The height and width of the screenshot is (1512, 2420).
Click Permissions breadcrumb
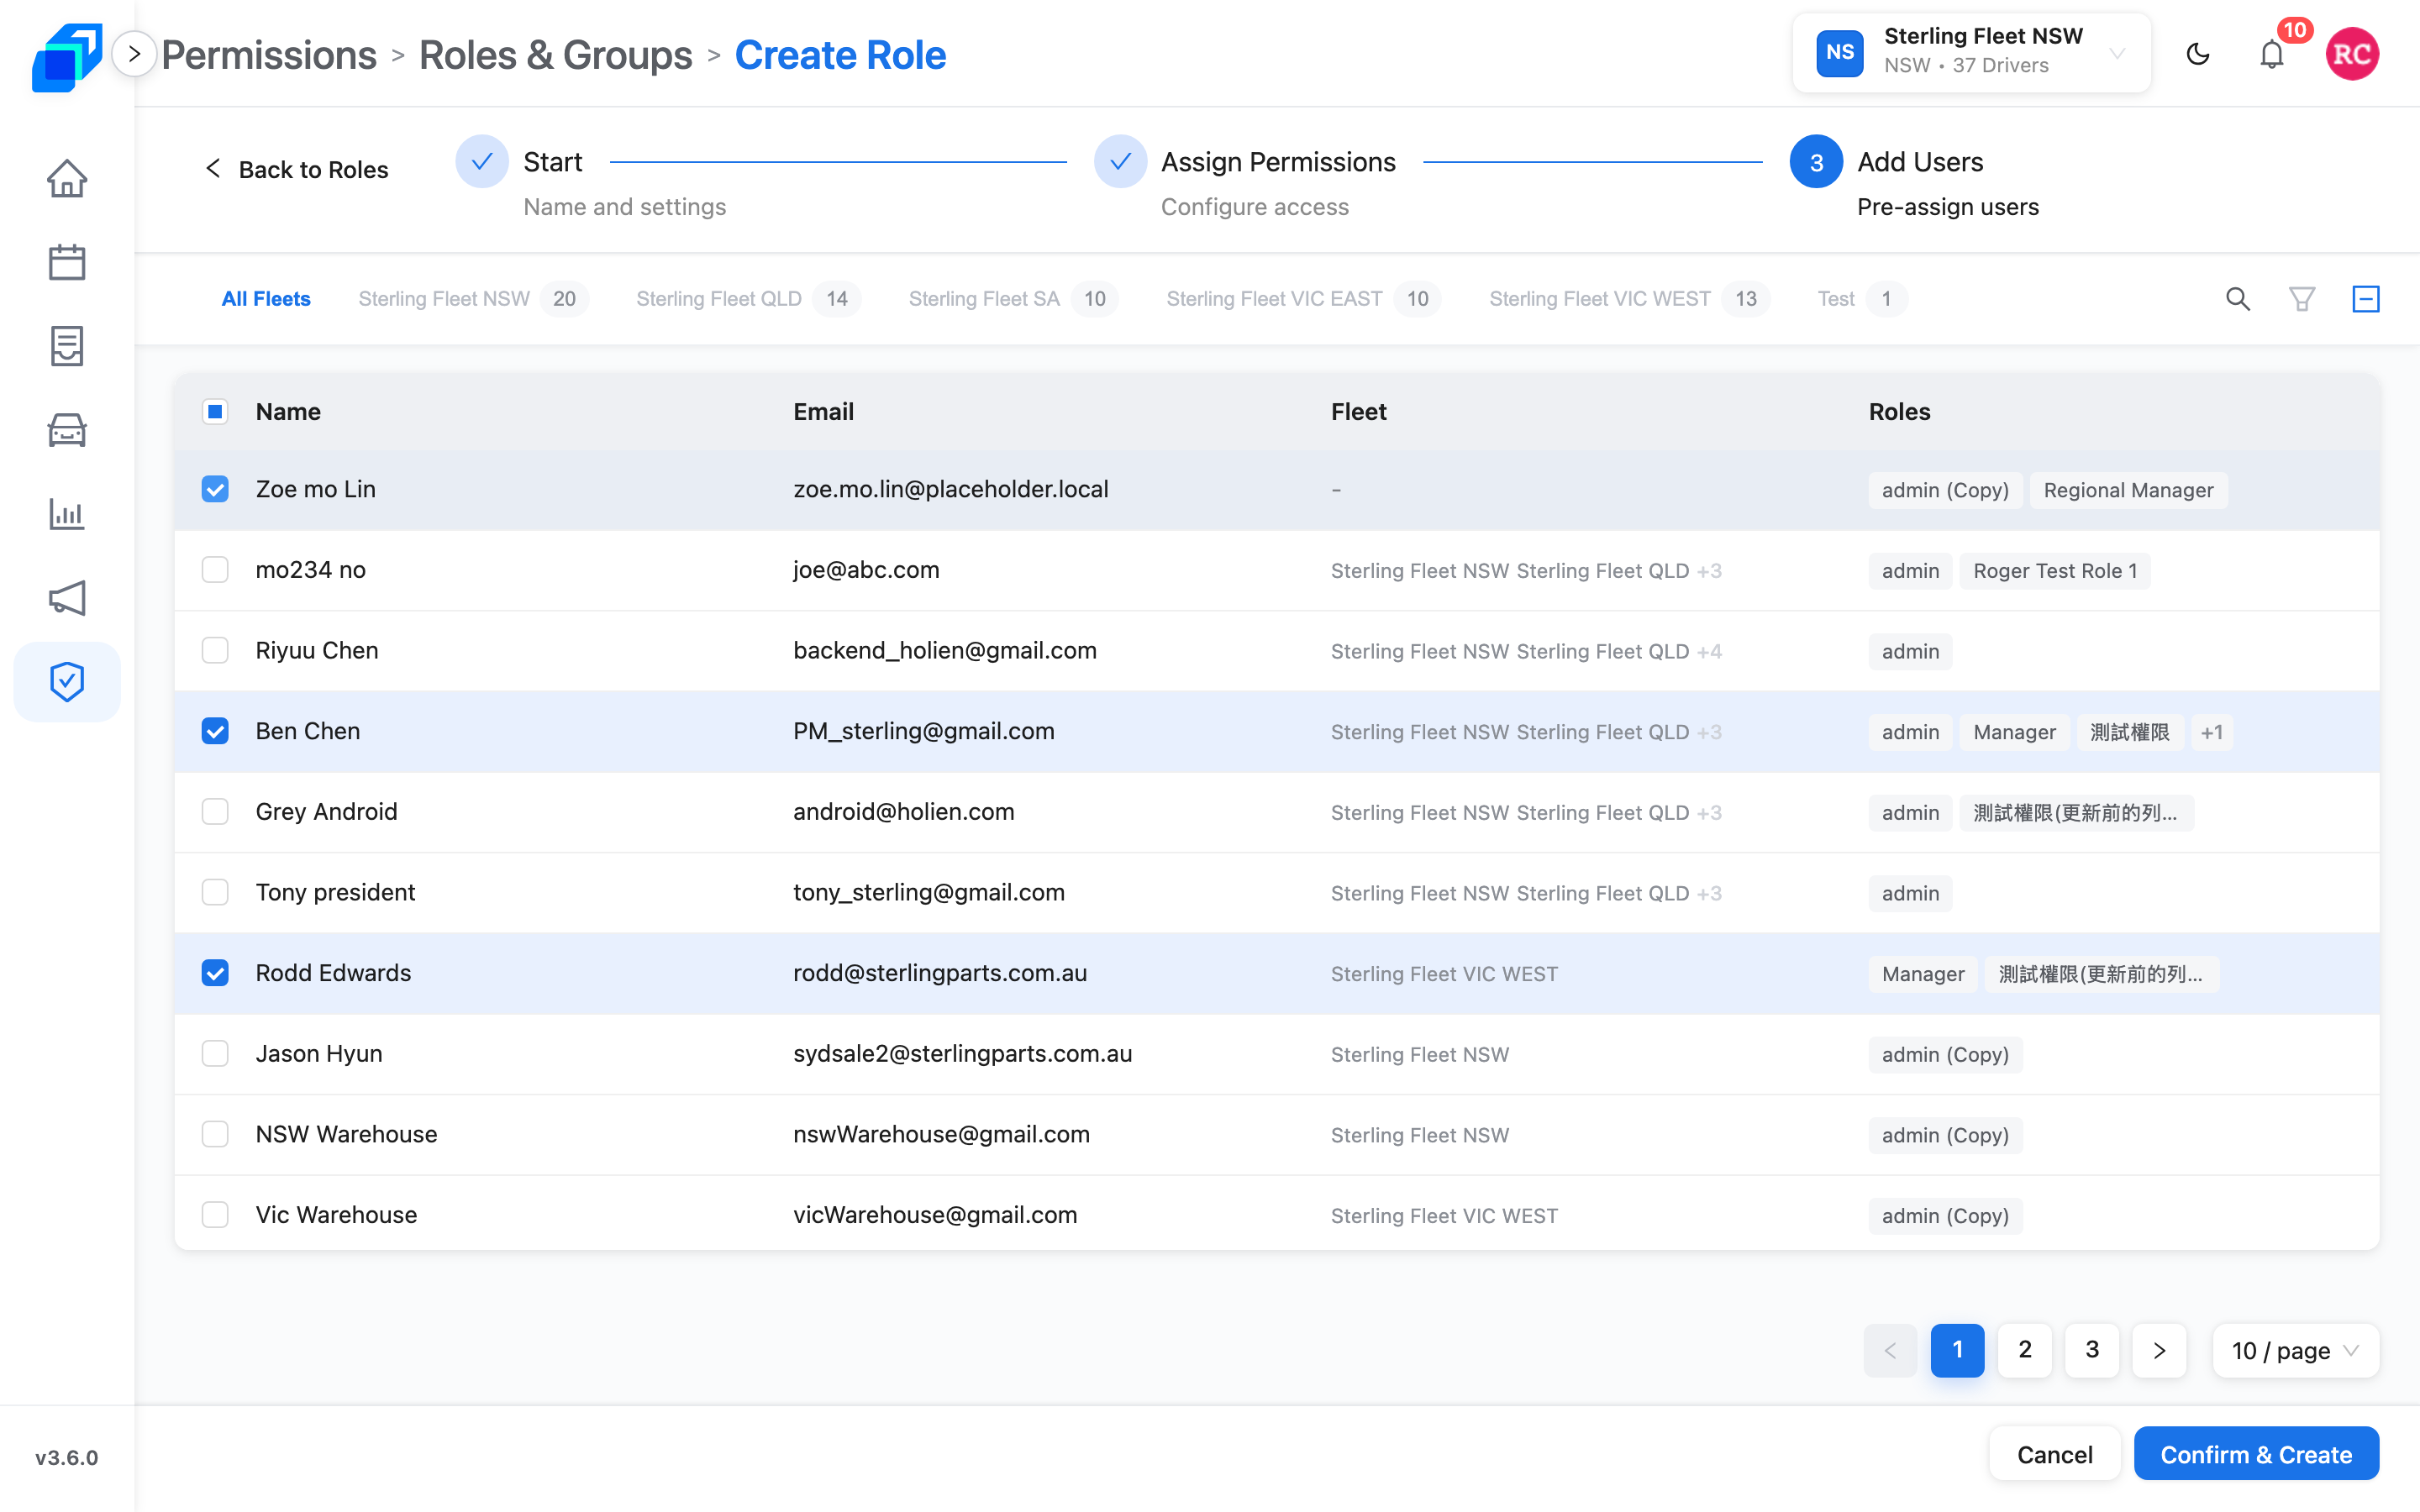269,55
